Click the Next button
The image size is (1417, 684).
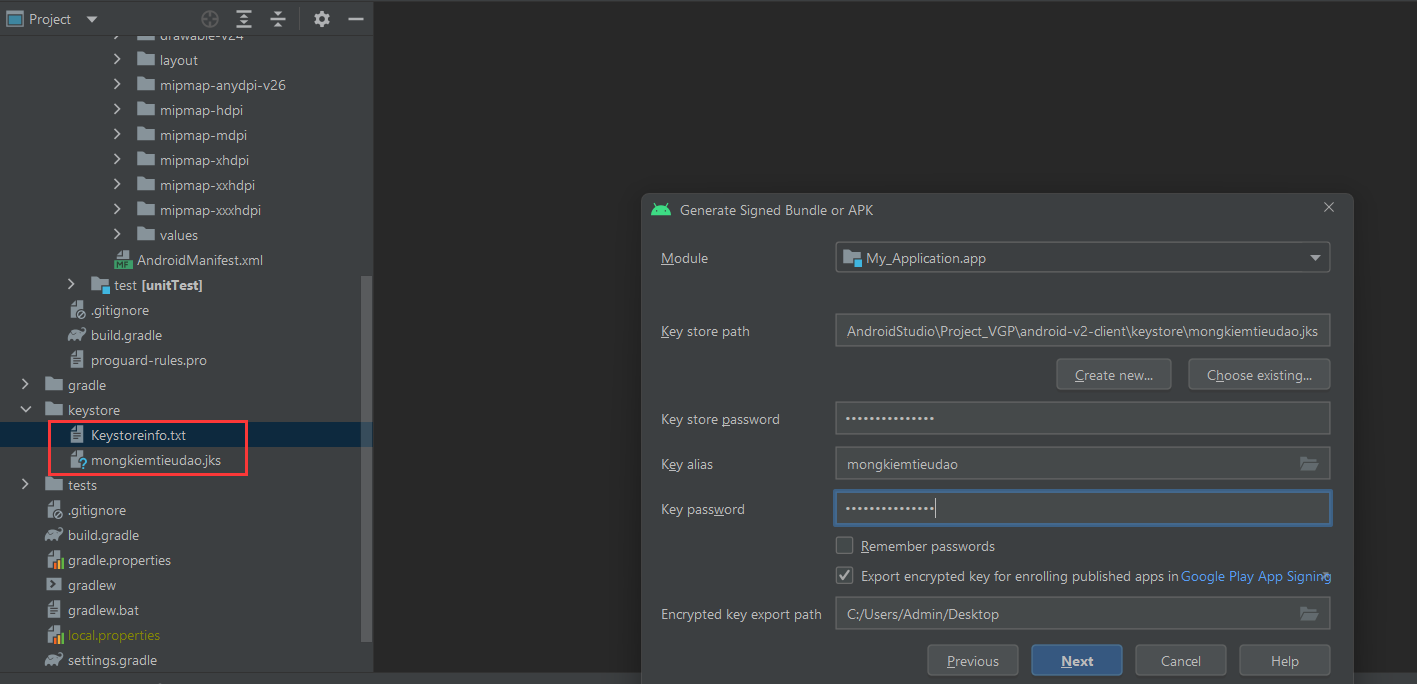1076,661
